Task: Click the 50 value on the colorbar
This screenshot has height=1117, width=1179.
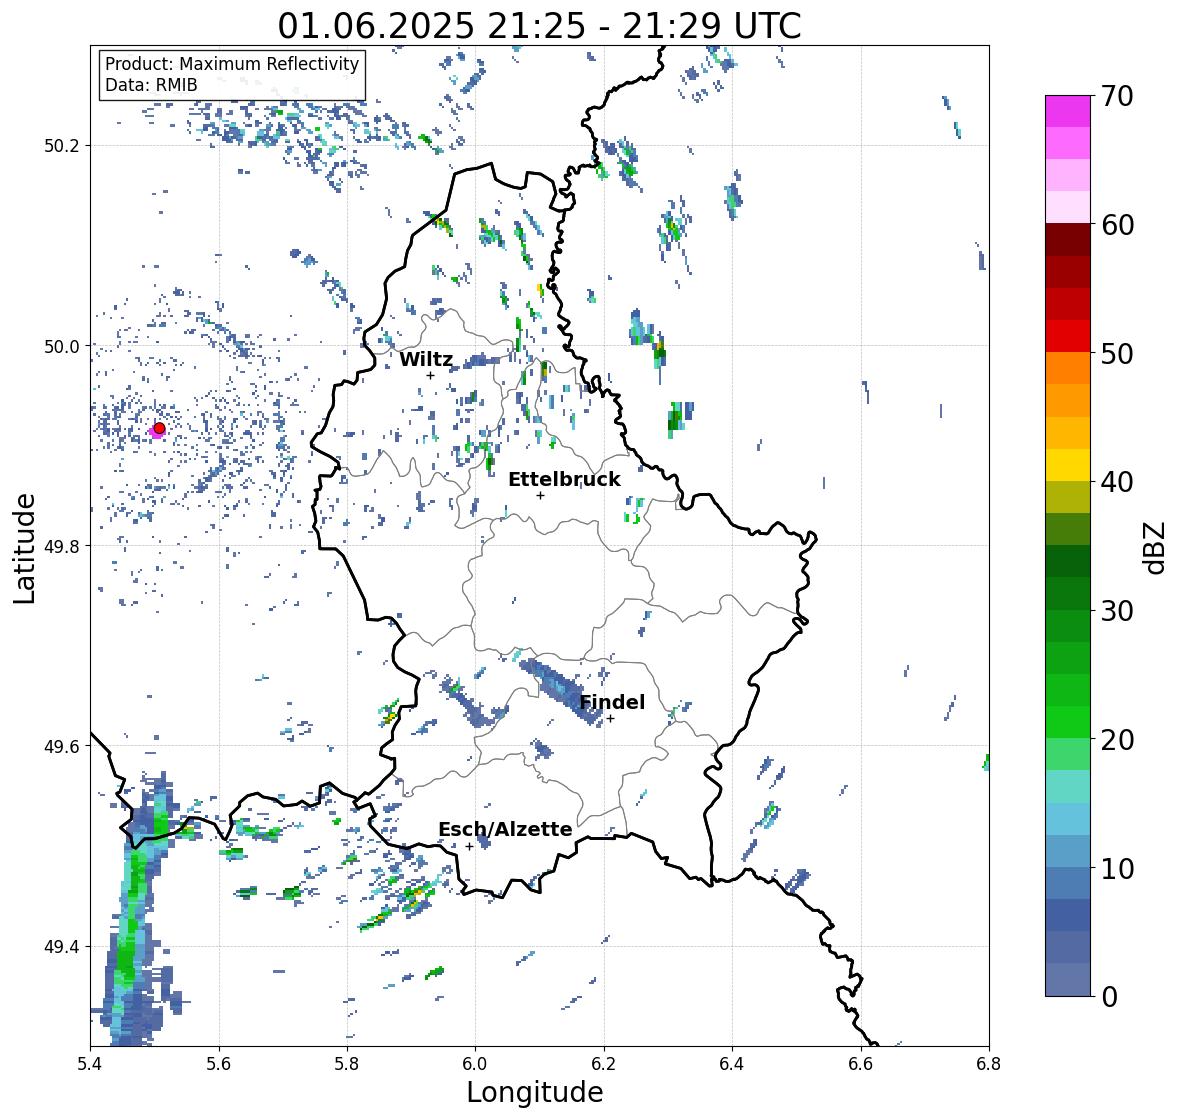Action: point(1117,353)
